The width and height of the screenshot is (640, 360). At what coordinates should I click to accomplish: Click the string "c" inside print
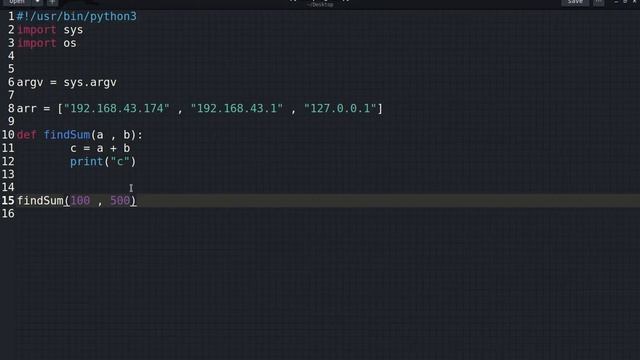(x=120, y=162)
